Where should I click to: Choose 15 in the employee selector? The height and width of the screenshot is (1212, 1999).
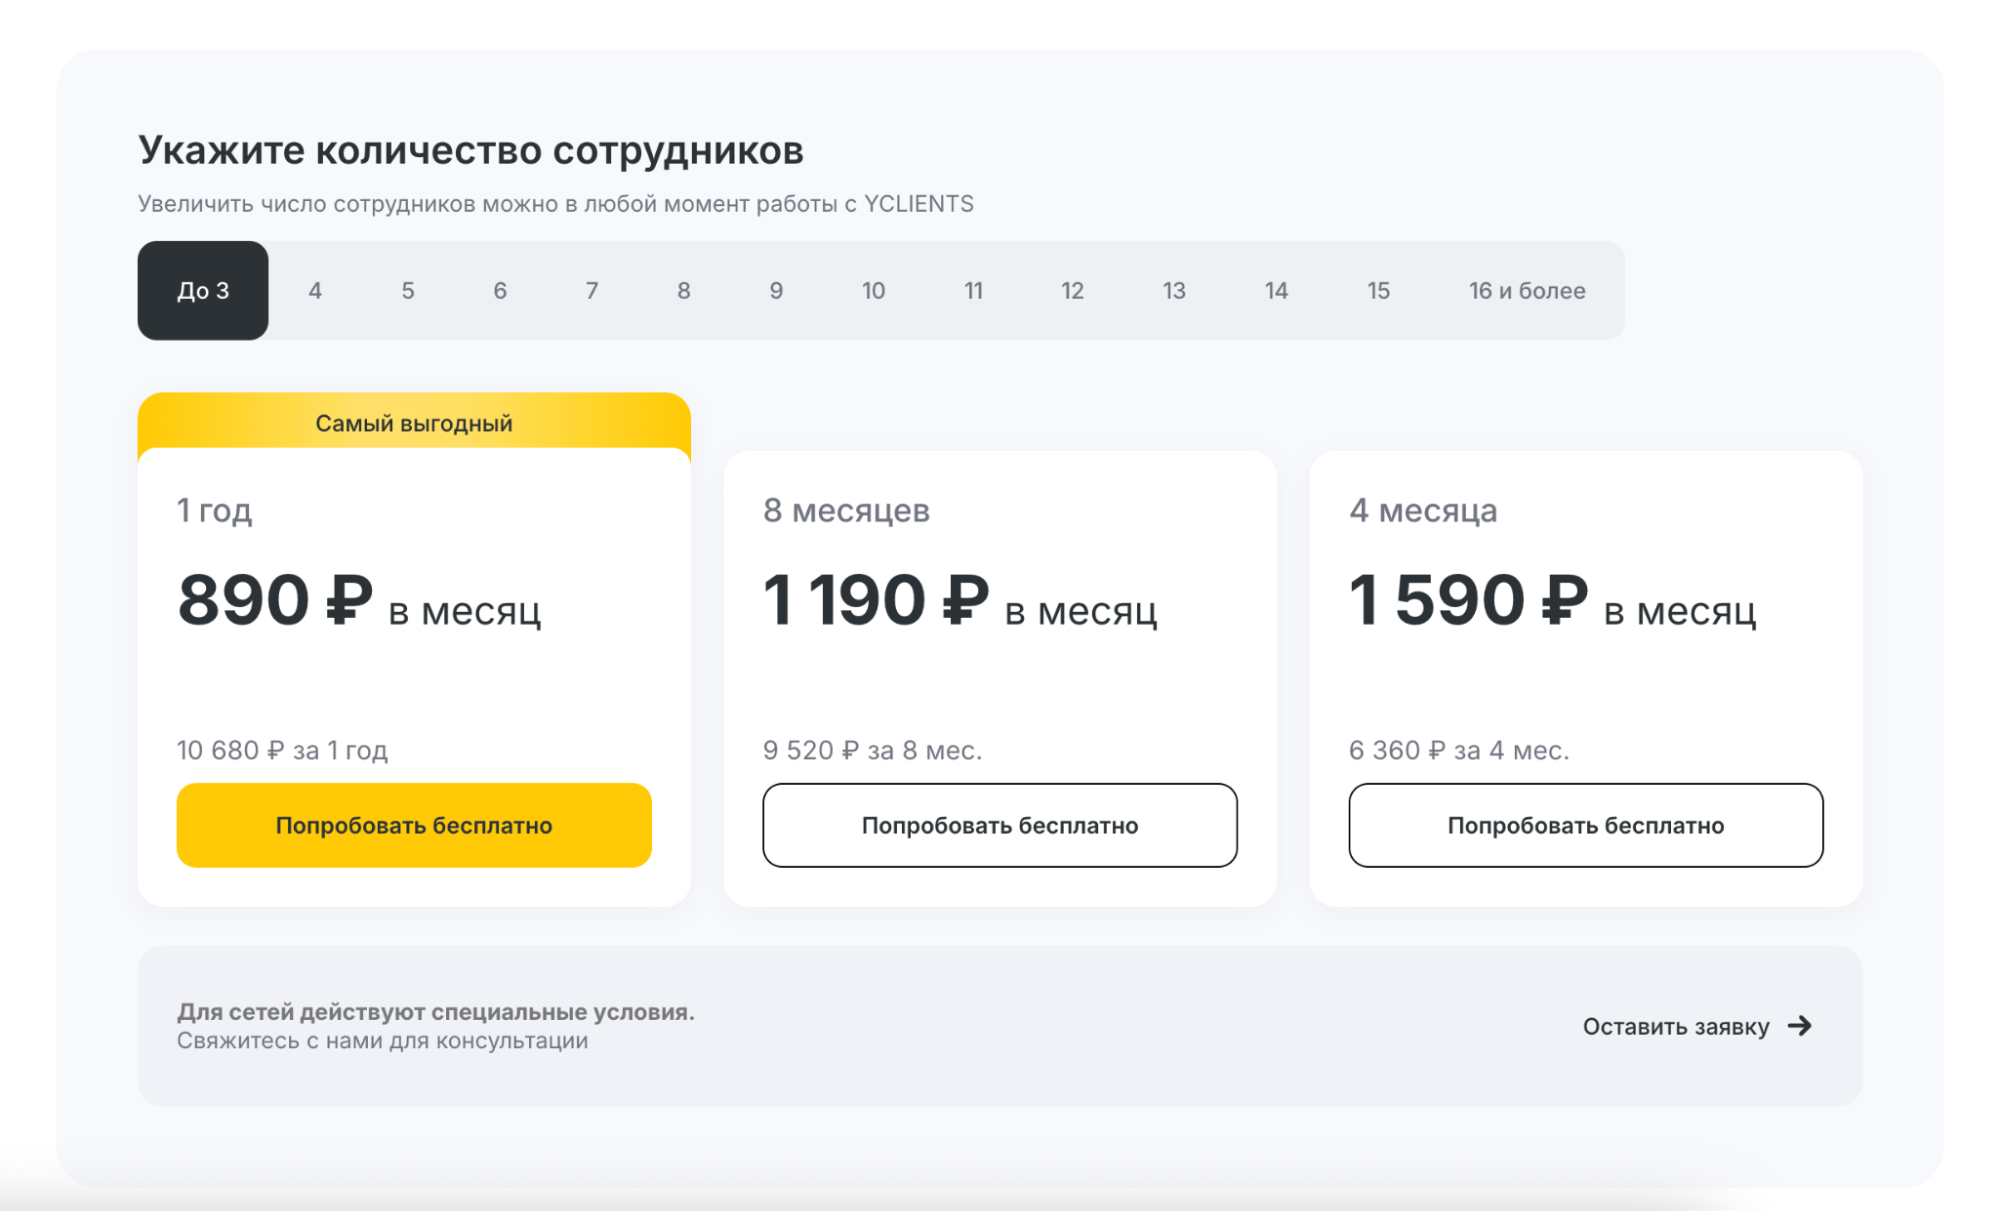pyautogui.click(x=1378, y=291)
